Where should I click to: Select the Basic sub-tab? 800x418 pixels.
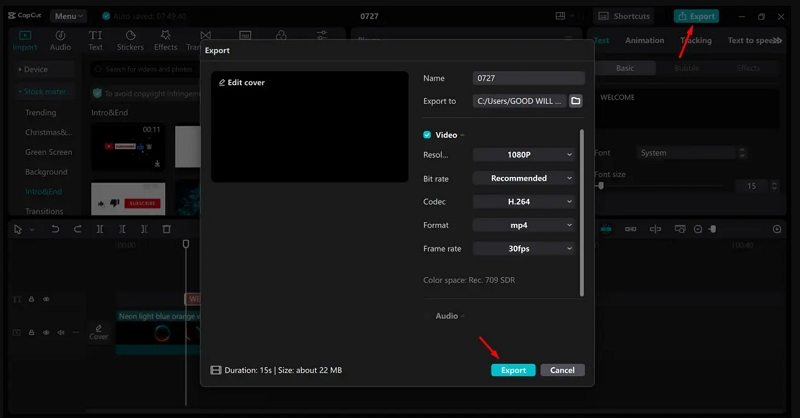pos(625,68)
